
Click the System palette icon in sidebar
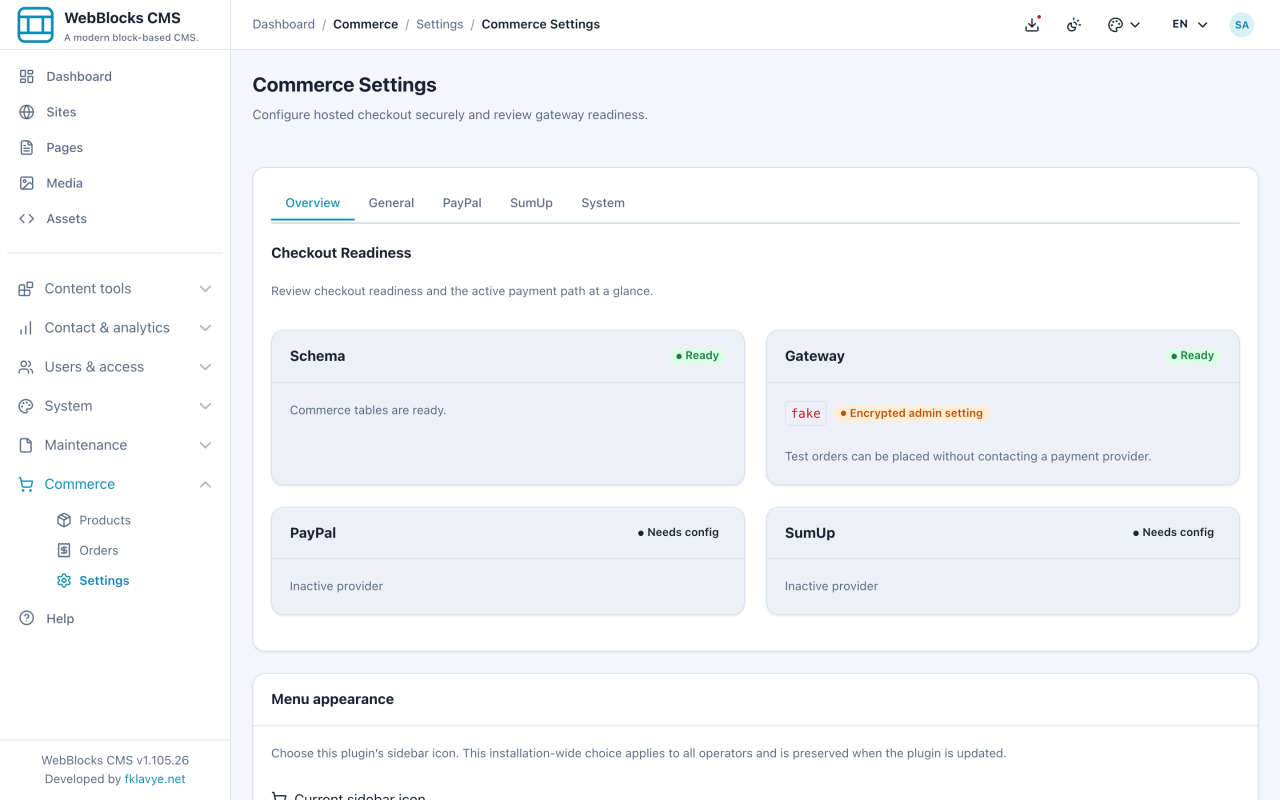26,406
